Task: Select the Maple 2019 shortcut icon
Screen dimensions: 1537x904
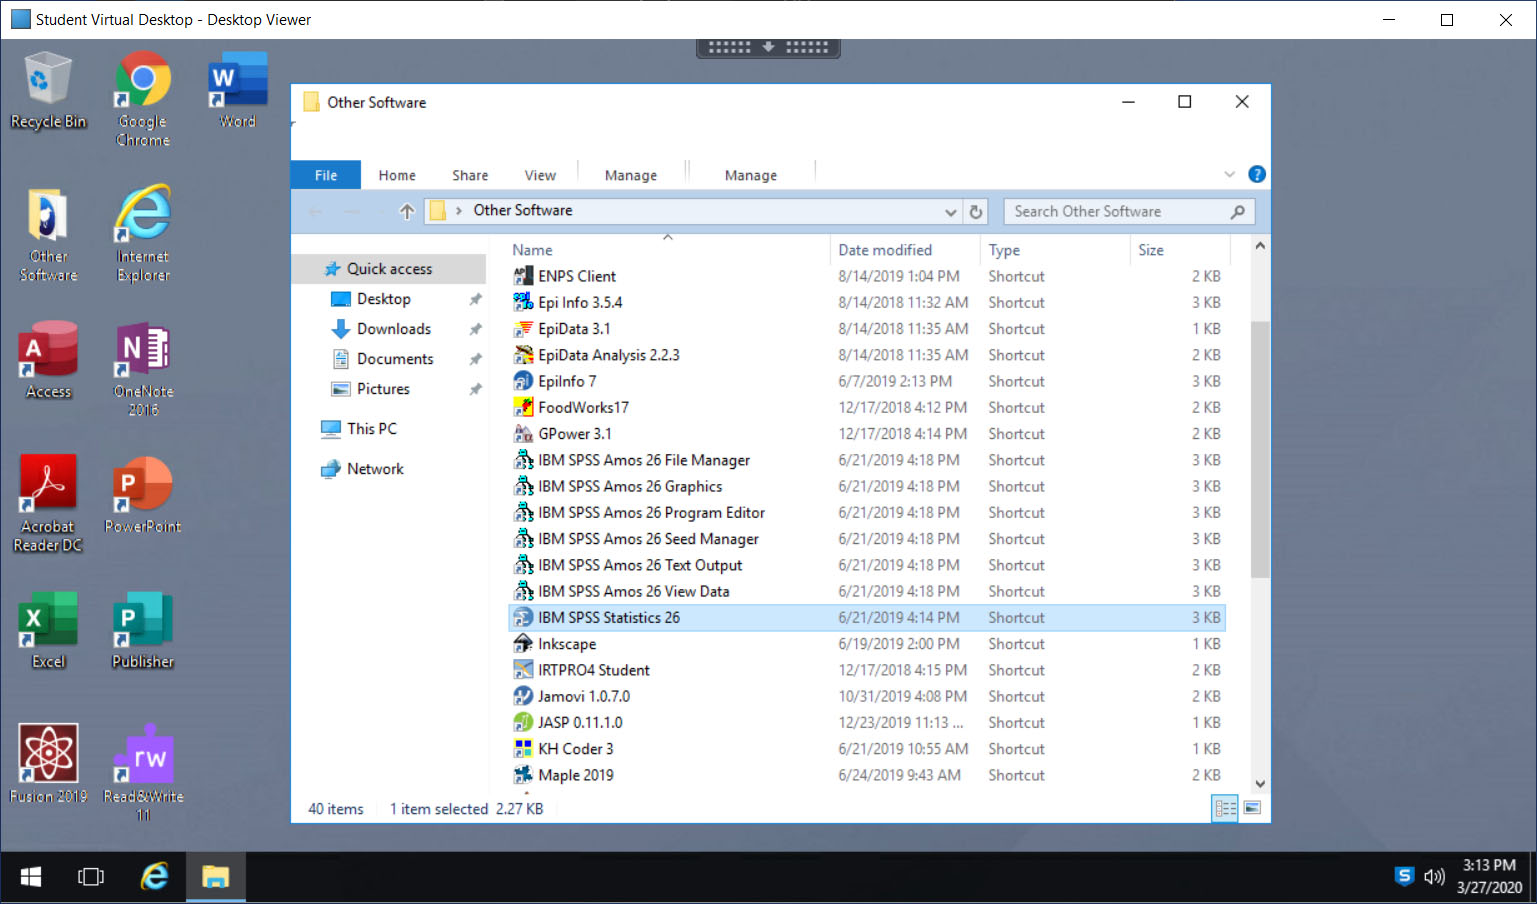Action: (x=523, y=775)
